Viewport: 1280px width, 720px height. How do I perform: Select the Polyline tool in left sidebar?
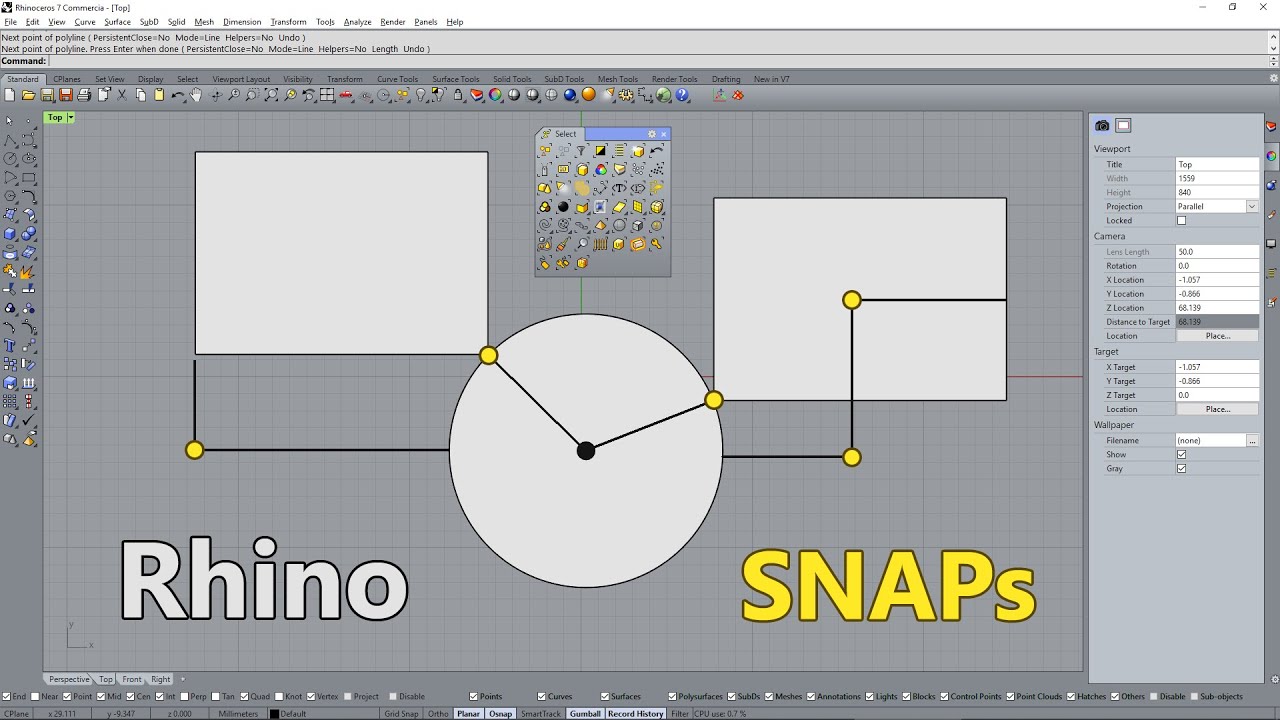[x=10, y=140]
